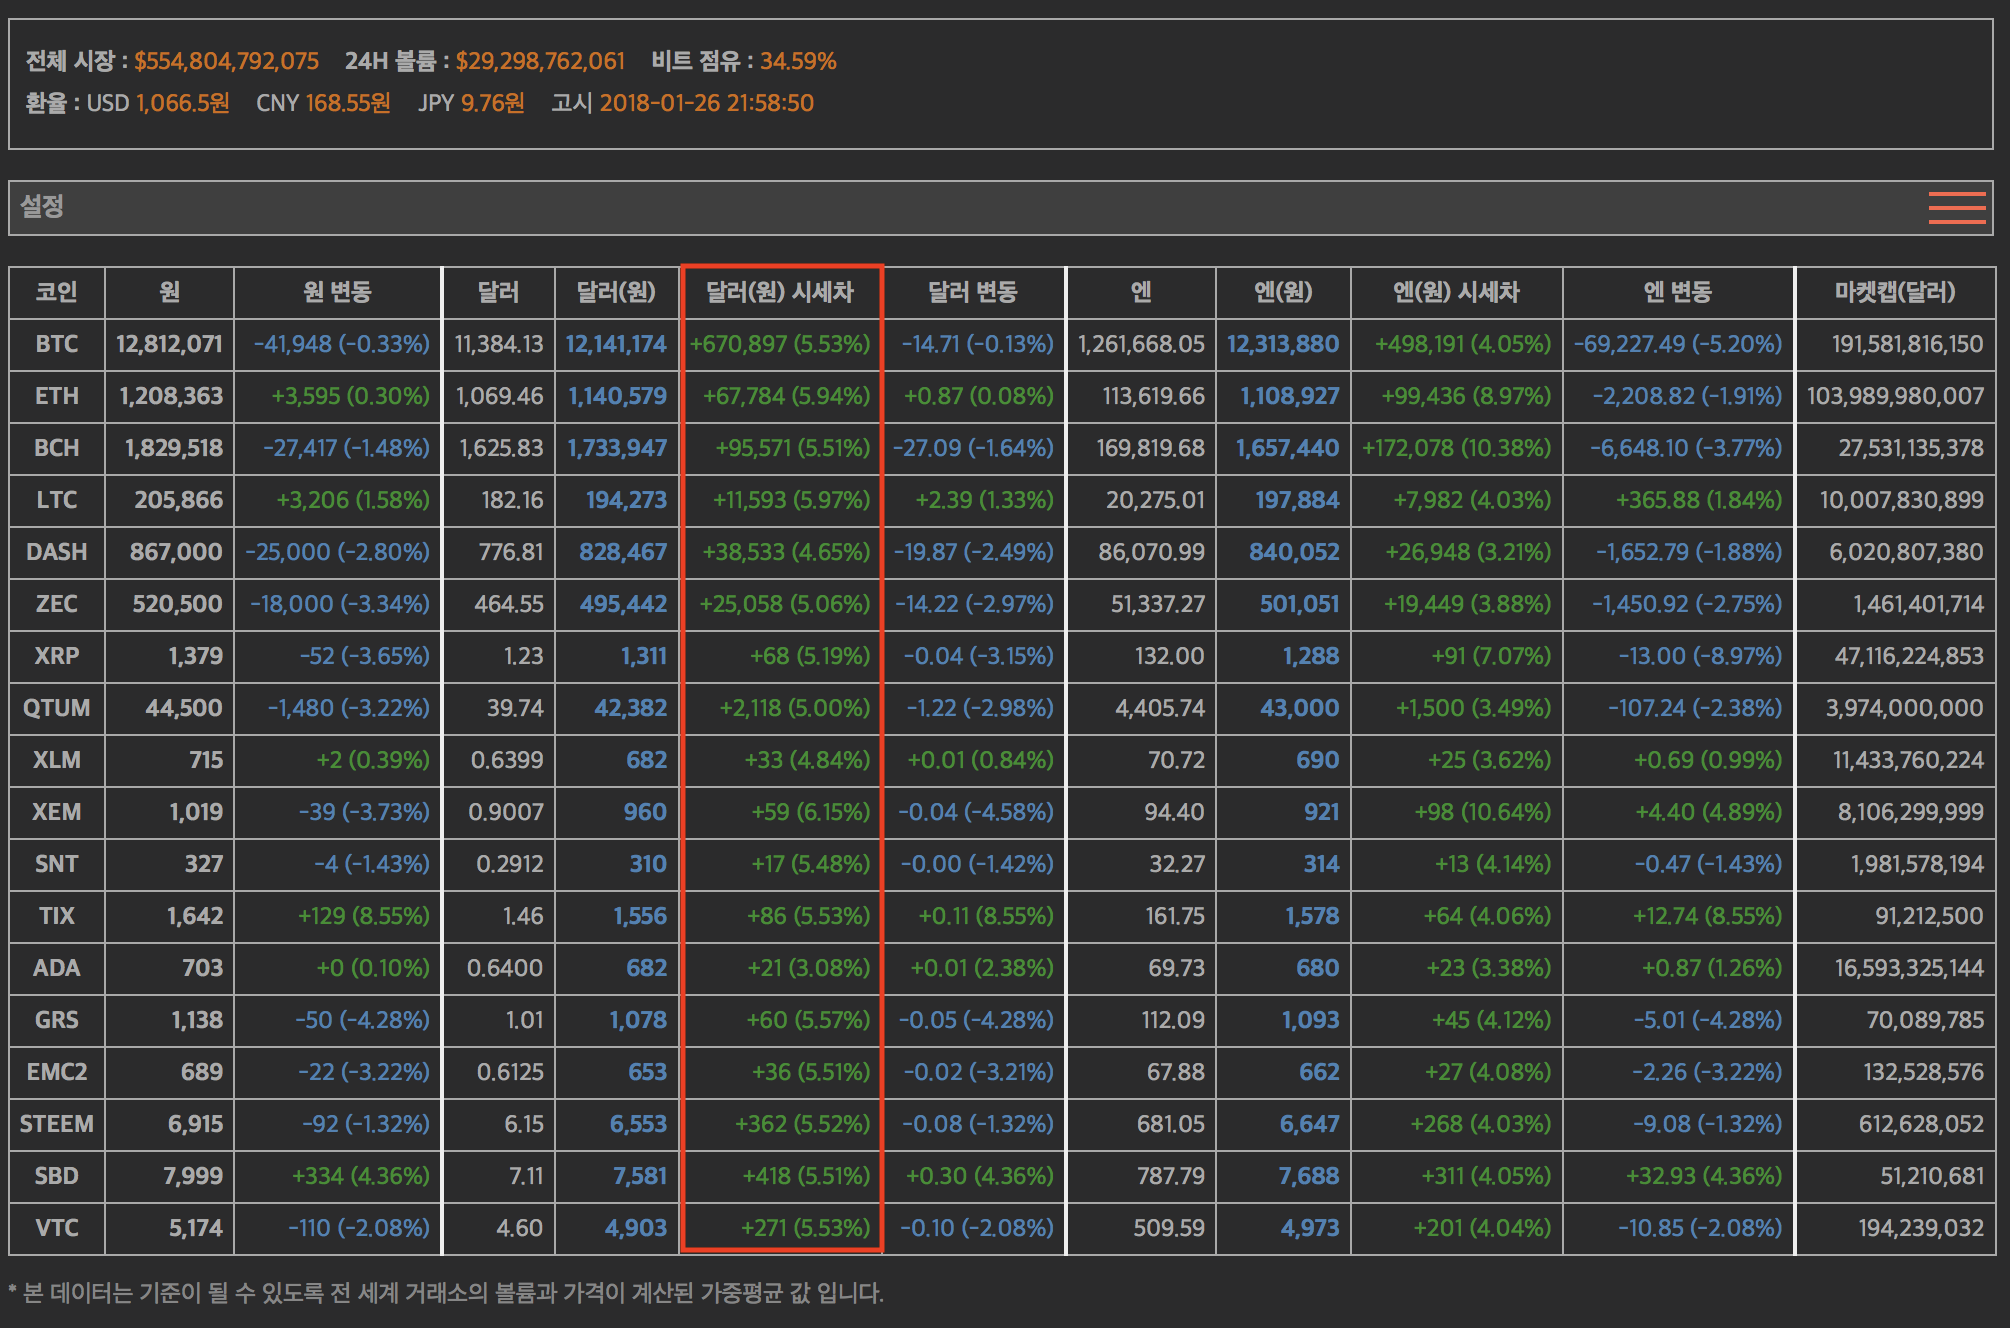Click BTC dollar price 11,384.13
Screen dimensions: 2010x1328
click(x=499, y=344)
